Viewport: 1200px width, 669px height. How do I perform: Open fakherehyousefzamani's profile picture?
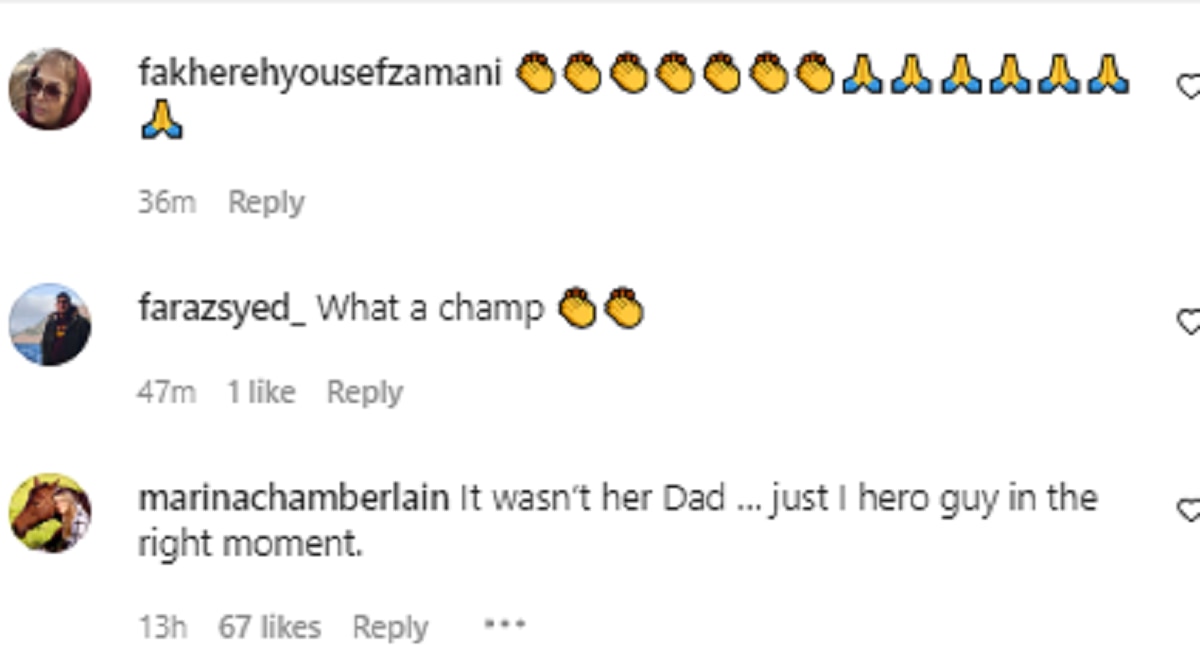(x=50, y=88)
